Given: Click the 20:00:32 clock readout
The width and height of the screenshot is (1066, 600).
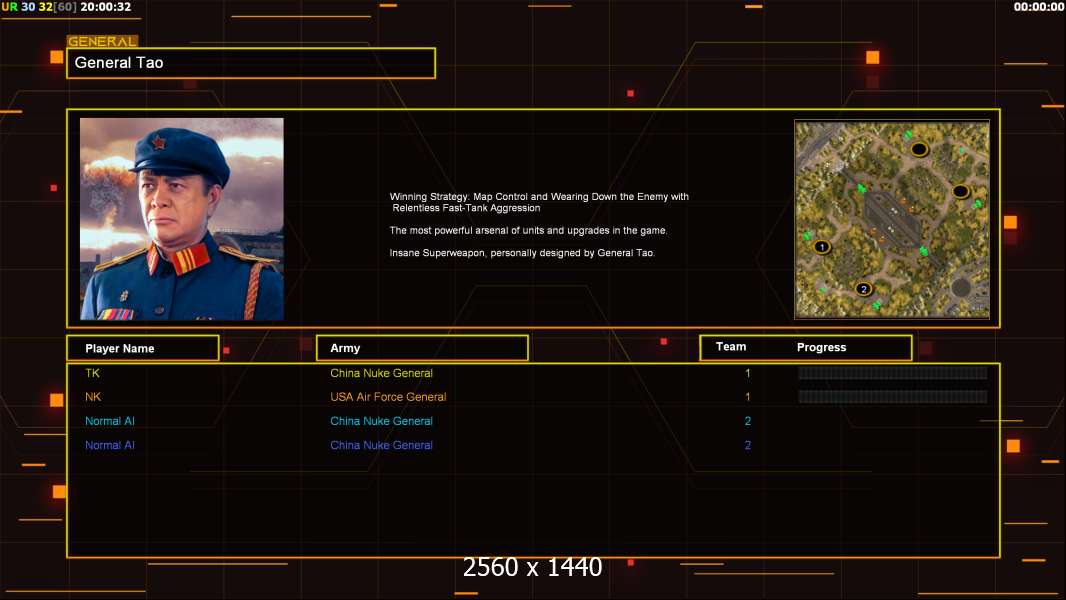Looking at the screenshot, I should point(105,7).
